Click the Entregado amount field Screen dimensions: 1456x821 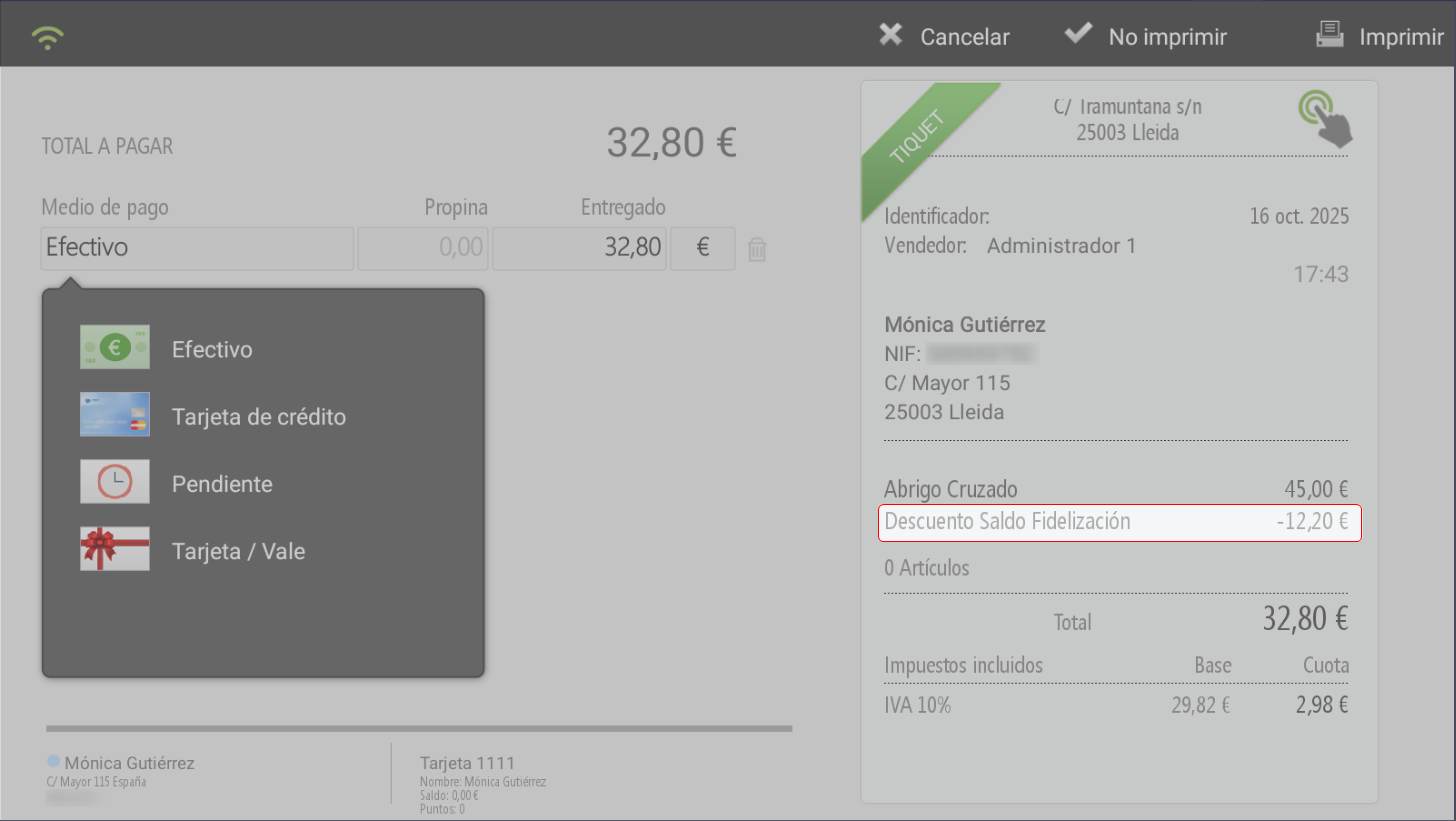tap(579, 248)
